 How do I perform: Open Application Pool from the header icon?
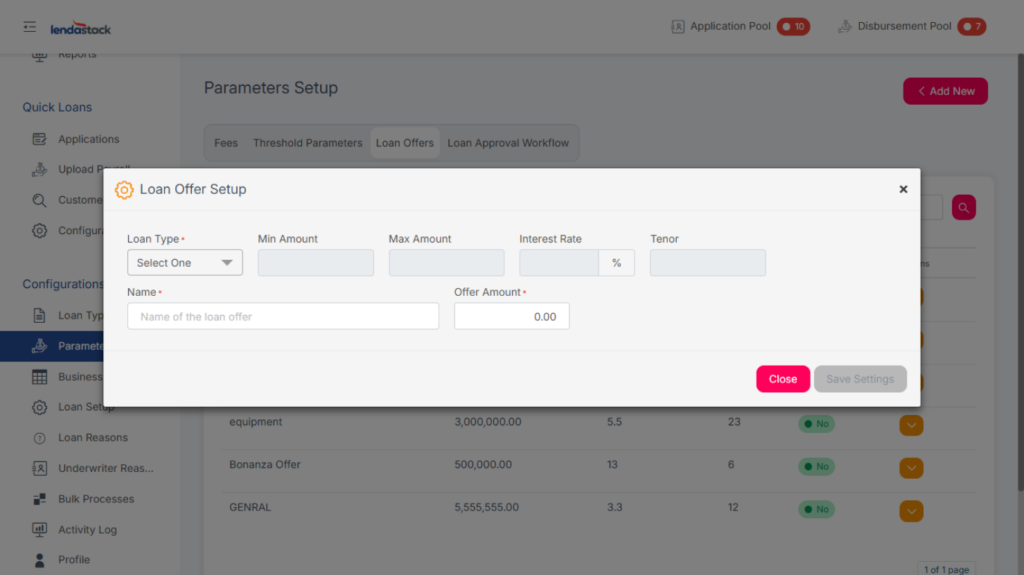pos(678,27)
